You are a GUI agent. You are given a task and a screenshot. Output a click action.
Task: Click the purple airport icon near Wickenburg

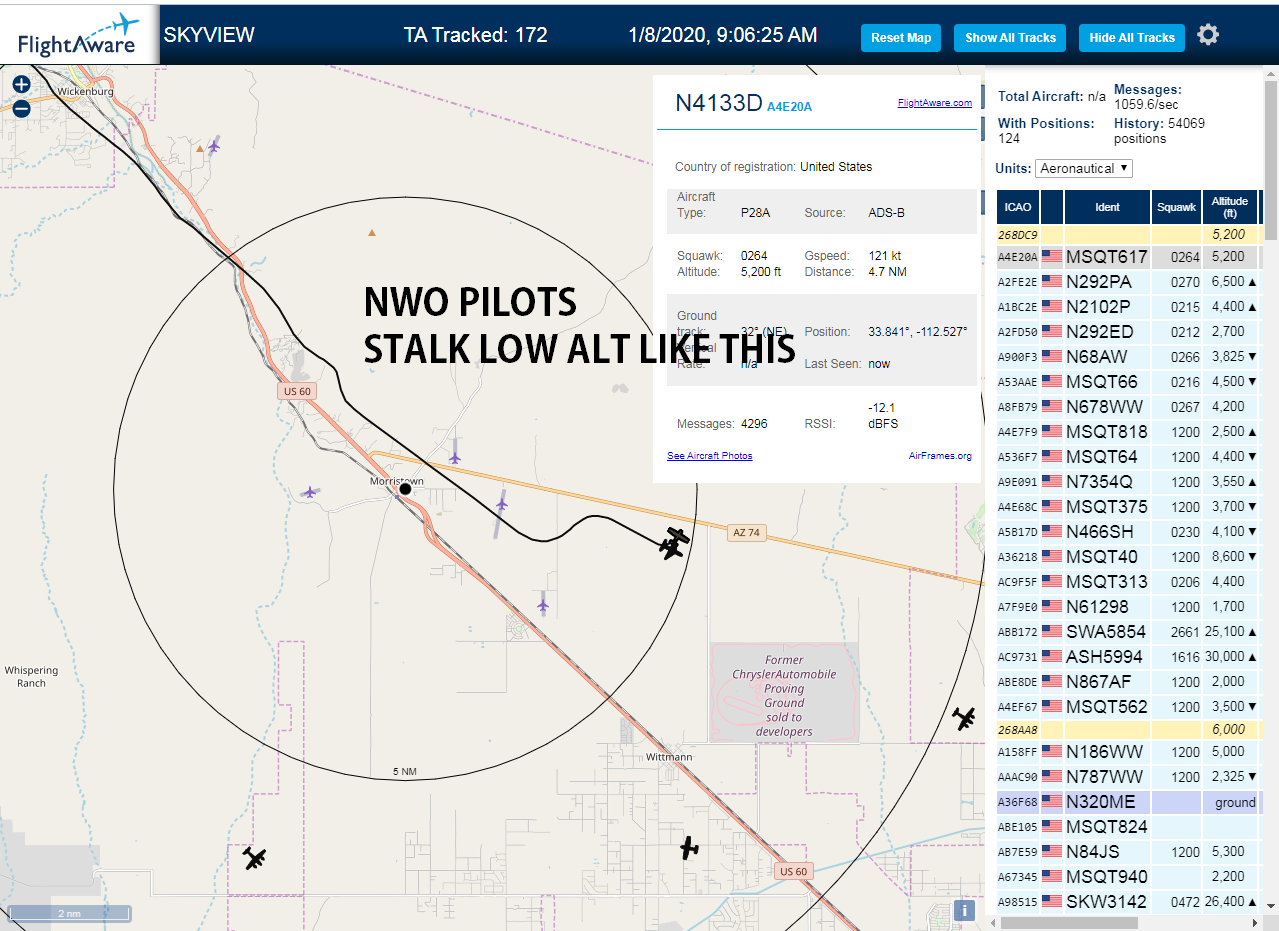213,146
